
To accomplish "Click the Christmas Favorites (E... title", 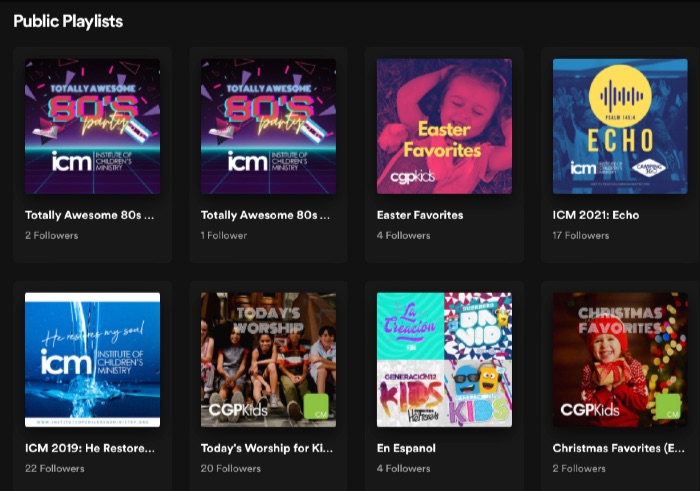I will tap(619, 448).
